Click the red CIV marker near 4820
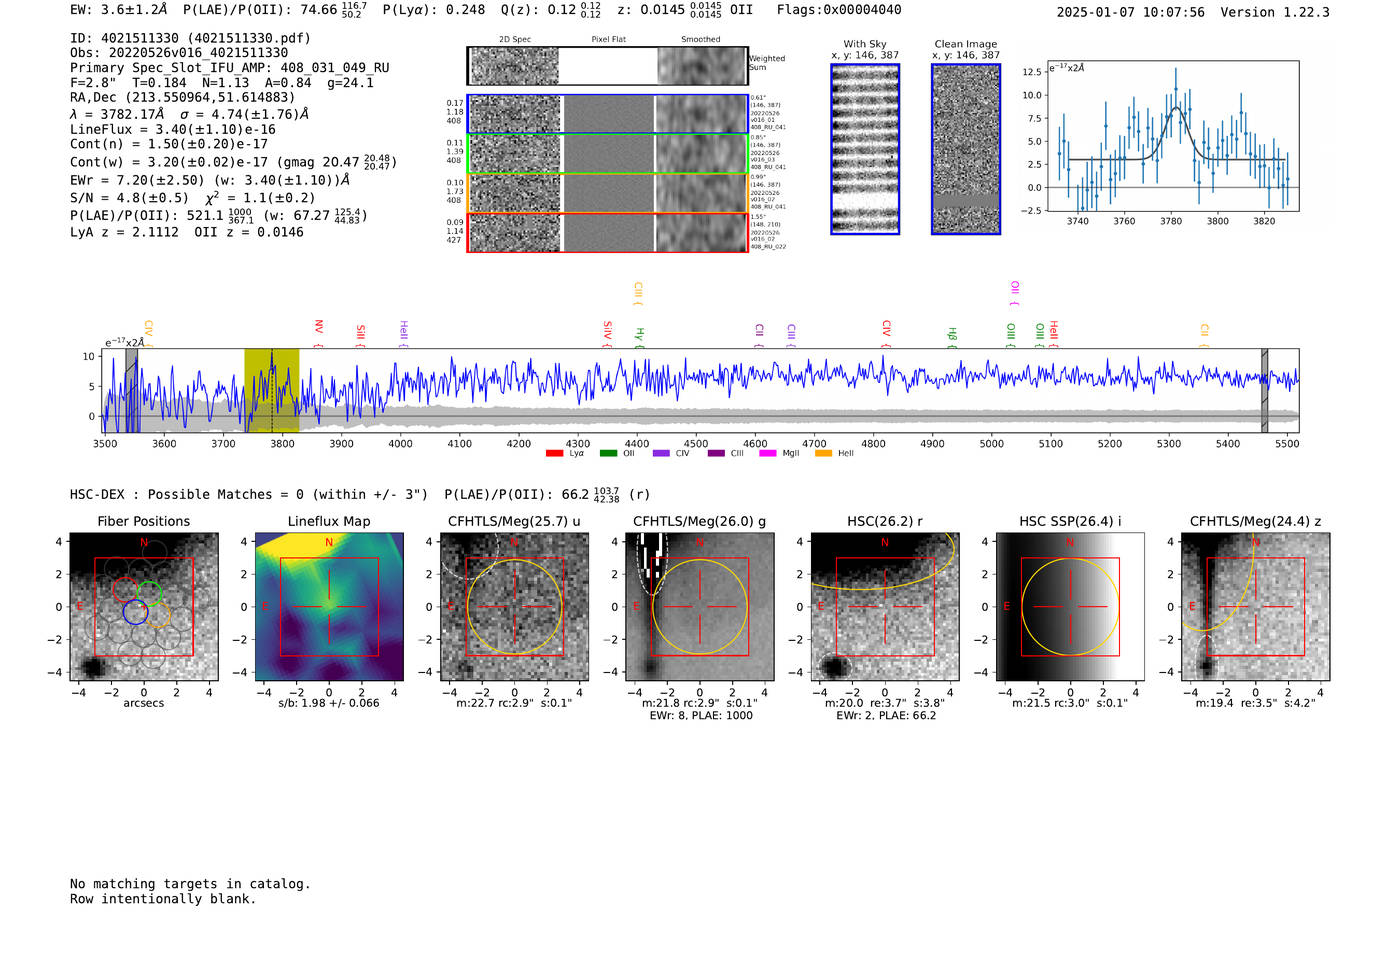The image size is (1400, 953). (886, 334)
